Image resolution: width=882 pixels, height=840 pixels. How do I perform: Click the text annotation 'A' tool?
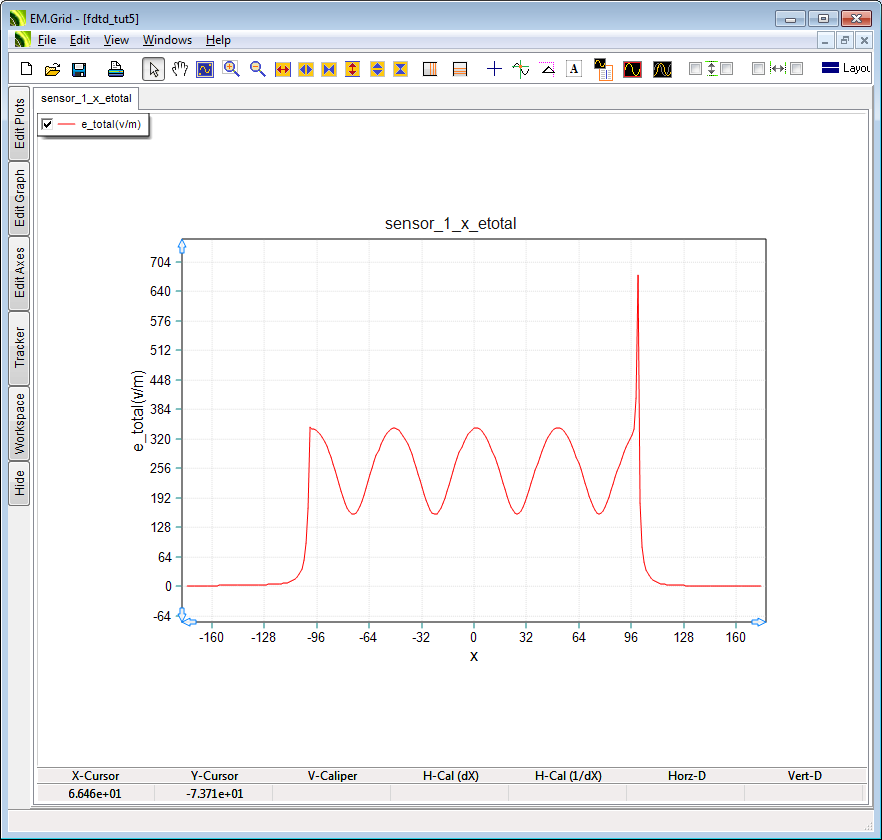pos(574,69)
